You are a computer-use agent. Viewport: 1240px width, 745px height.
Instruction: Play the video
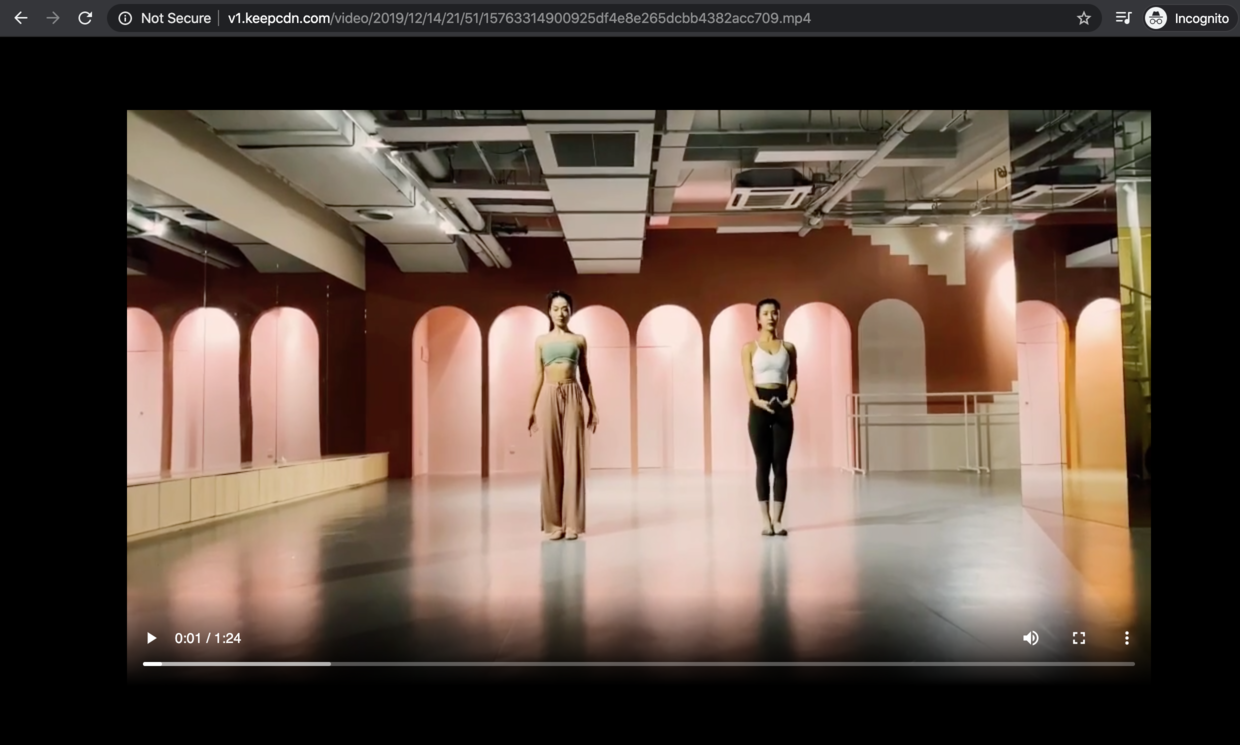151,638
